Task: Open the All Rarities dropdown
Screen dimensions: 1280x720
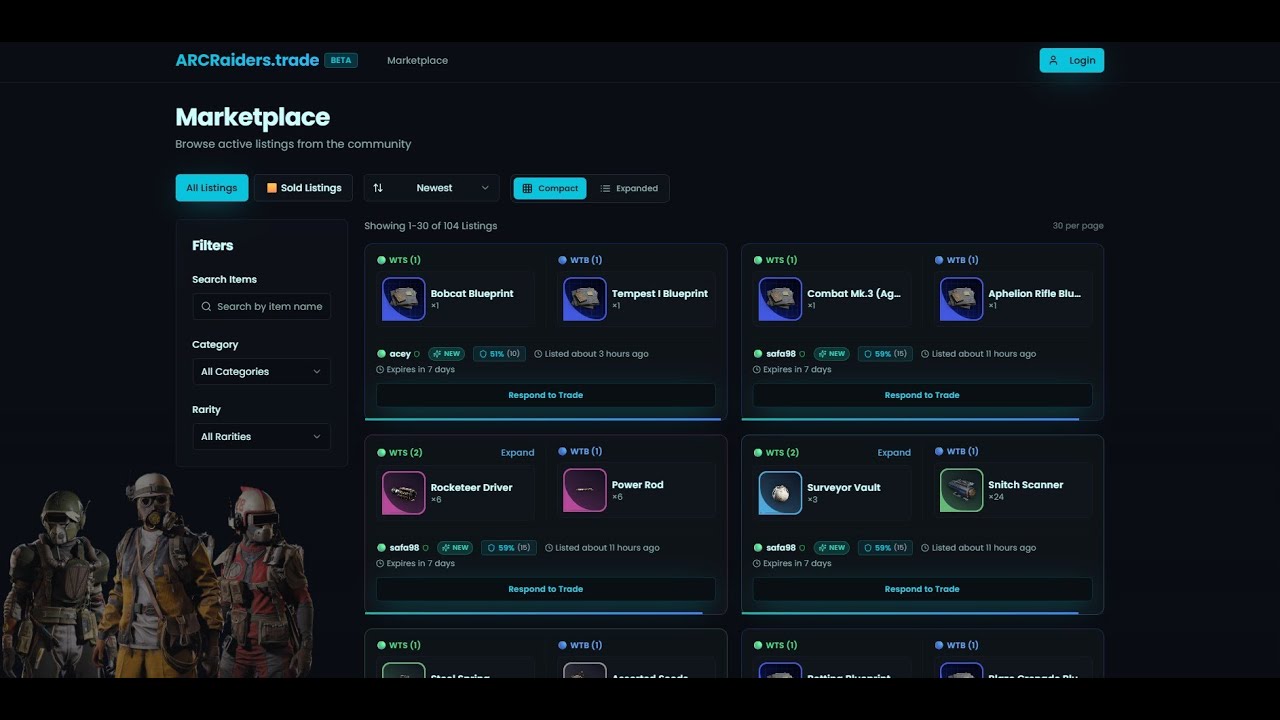Action: pyautogui.click(x=261, y=437)
